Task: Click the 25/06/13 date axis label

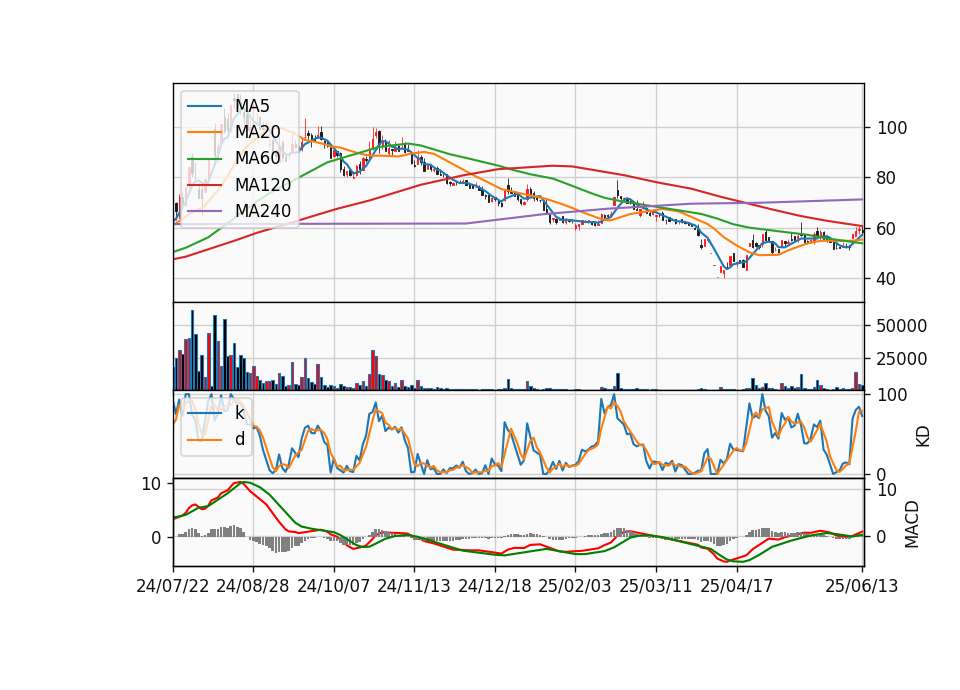Action: [x=861, y=586]
